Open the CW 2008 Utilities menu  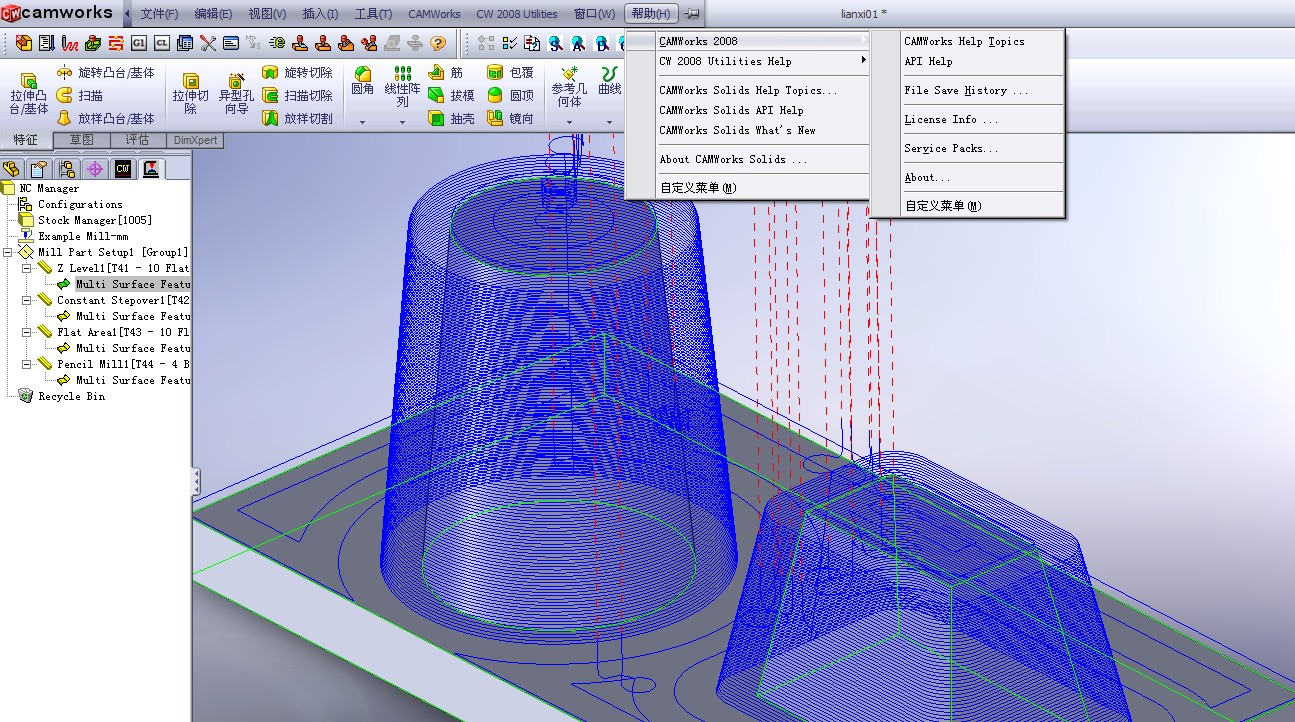point(517,14)
